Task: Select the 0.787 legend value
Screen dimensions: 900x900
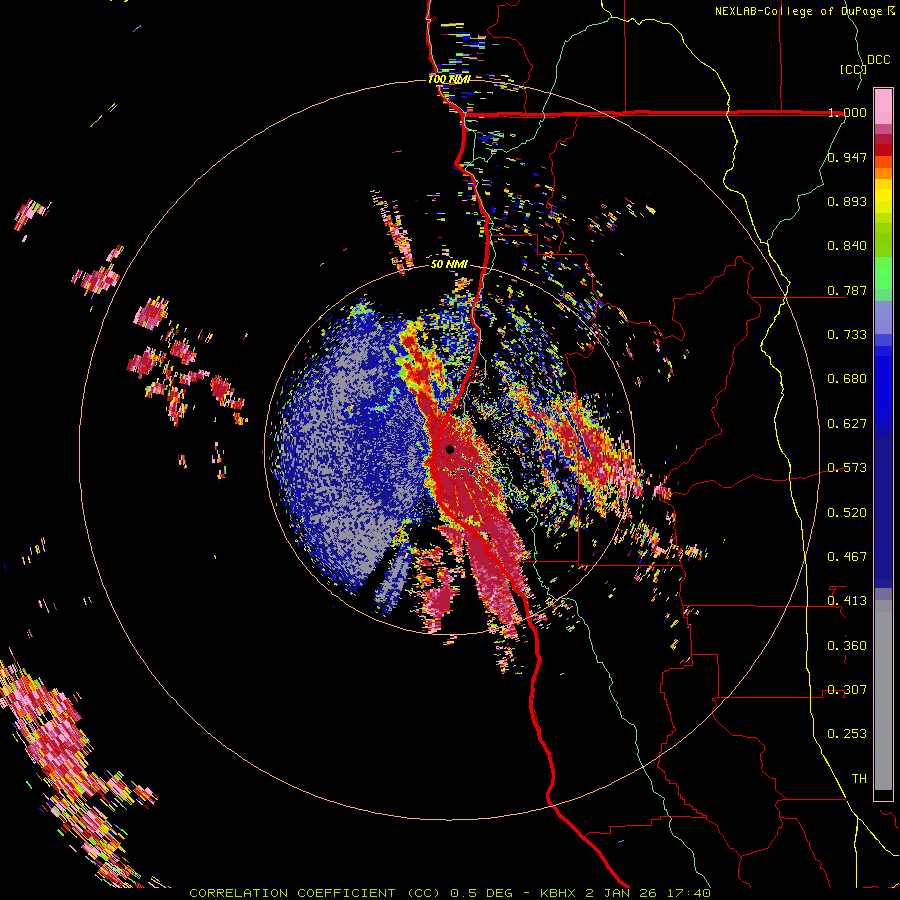Action: [847, 290]
